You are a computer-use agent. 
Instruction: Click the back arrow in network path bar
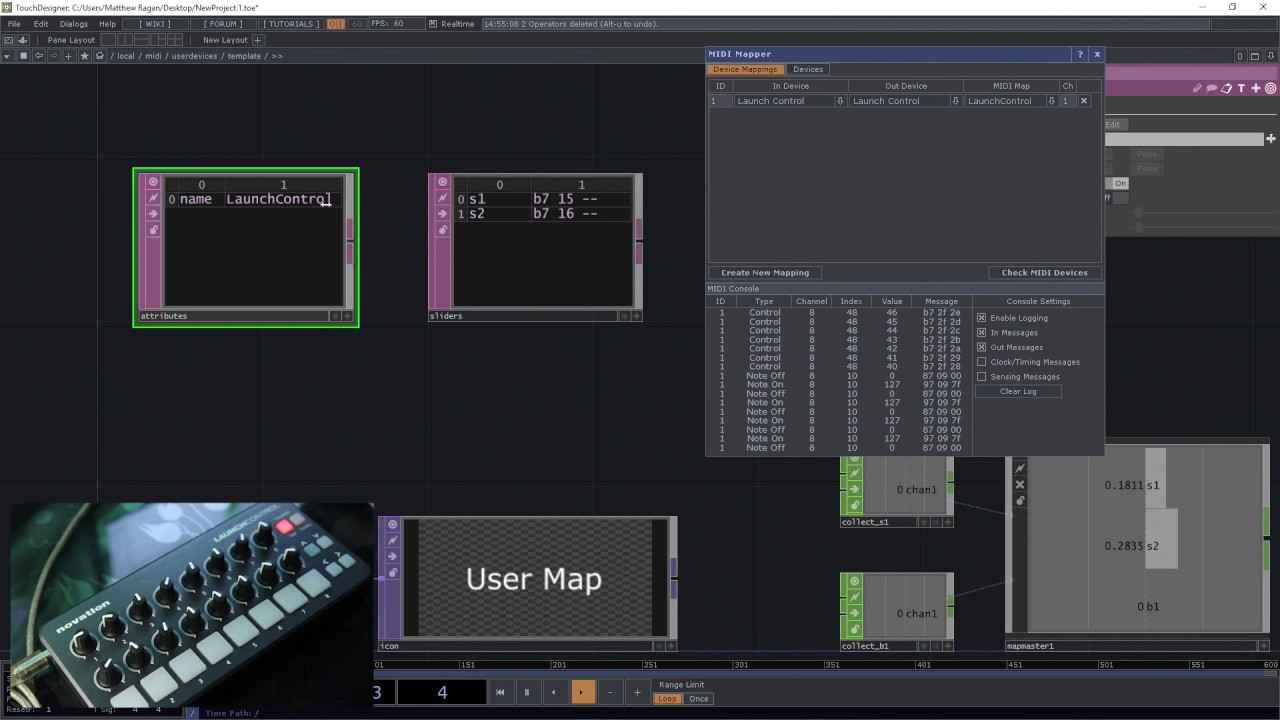(x=39, y=56)
